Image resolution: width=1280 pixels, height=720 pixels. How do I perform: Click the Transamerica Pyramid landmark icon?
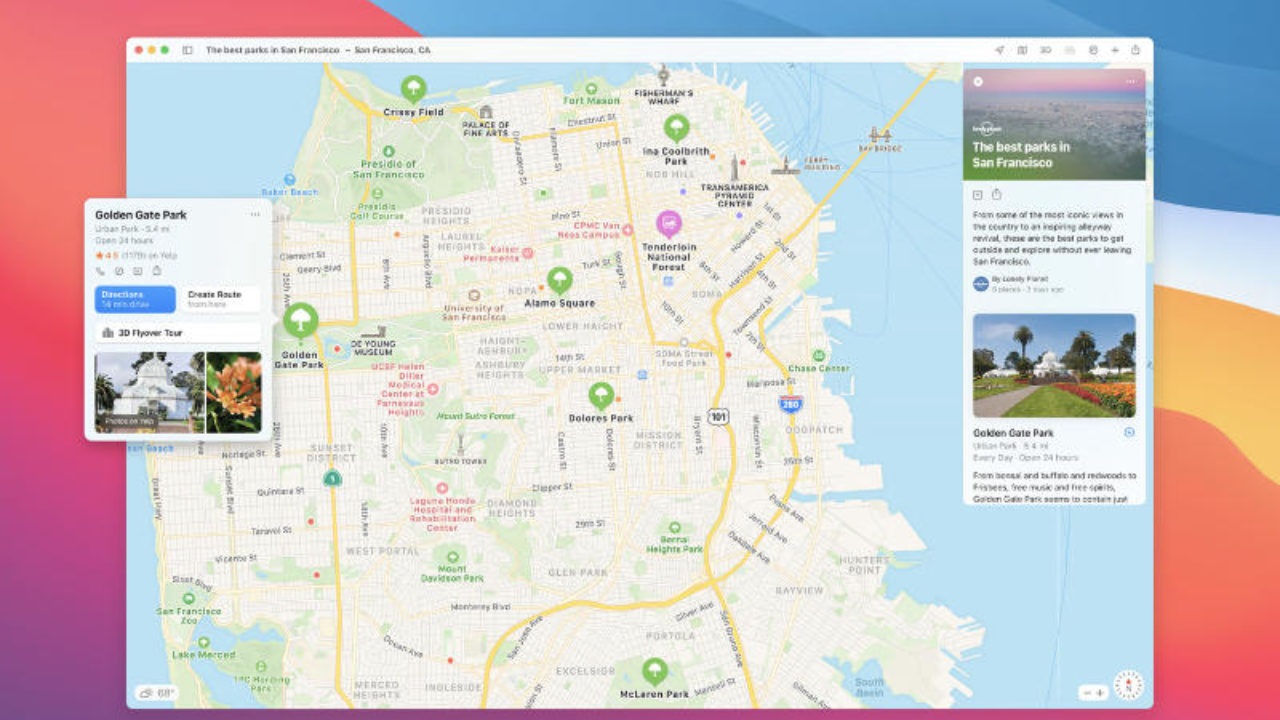(x=734, y=166)
